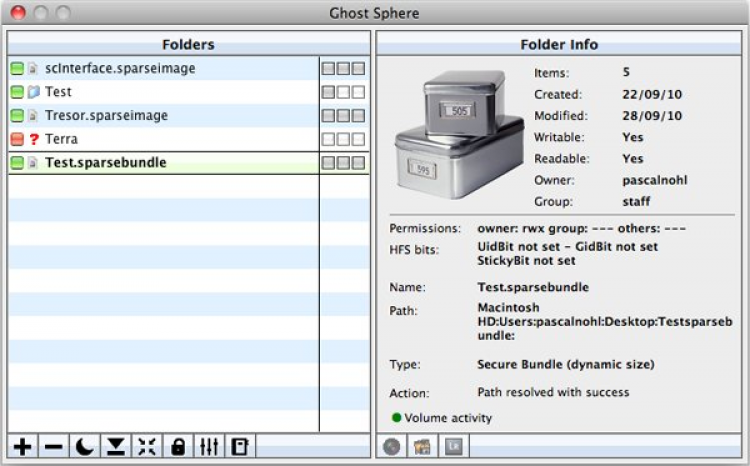
Task: Click the green status indicator of Test.sparsebundle
Action: click(x=17, y=163)
